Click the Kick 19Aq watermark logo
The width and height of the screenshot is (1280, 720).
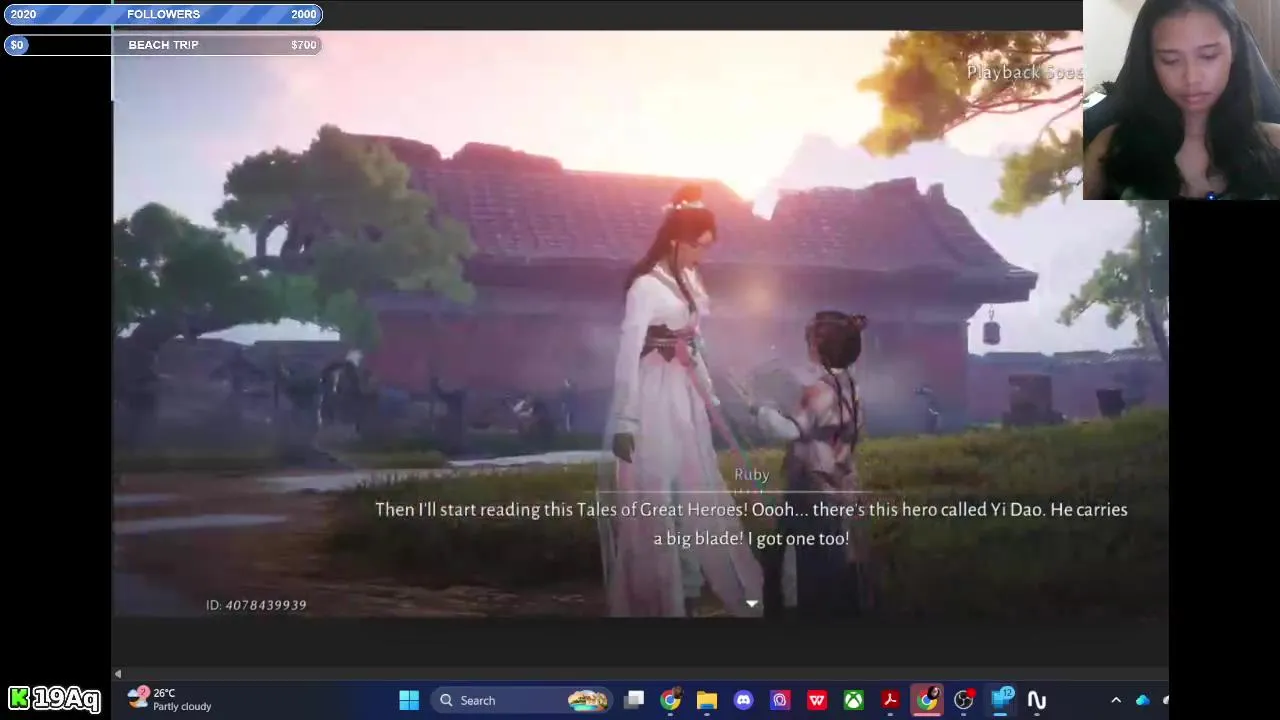tap(54, 698)
